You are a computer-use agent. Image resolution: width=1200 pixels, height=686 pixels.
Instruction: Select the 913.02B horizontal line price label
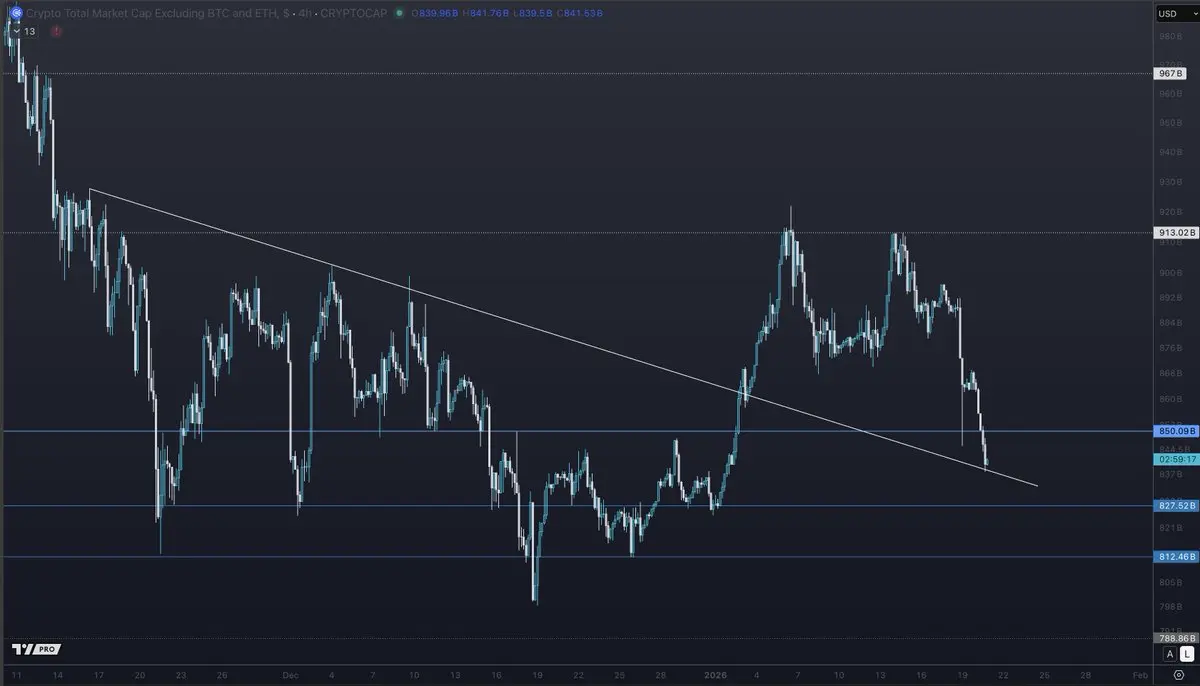pyautogui.click(x=1176, y=233)
